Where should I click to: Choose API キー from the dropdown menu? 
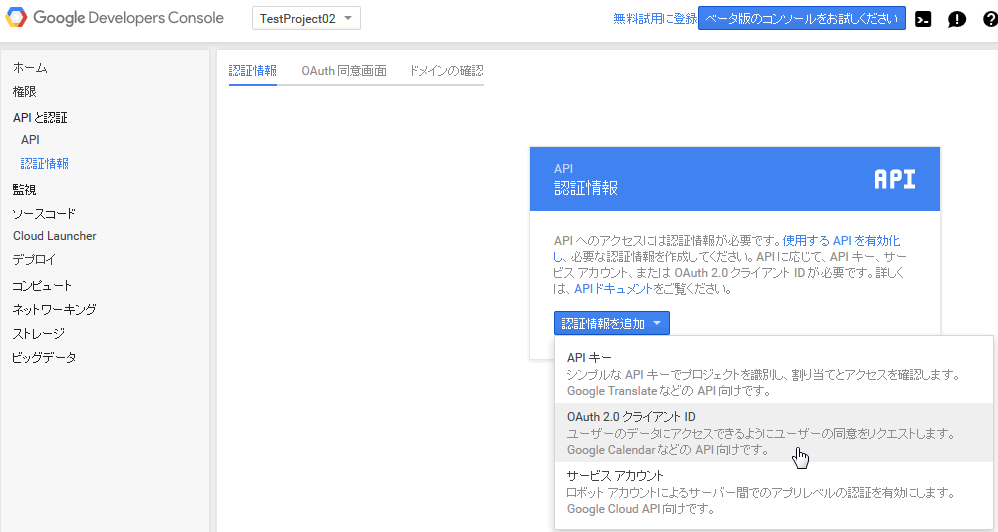pyautogui.click(x=773, y=374)
